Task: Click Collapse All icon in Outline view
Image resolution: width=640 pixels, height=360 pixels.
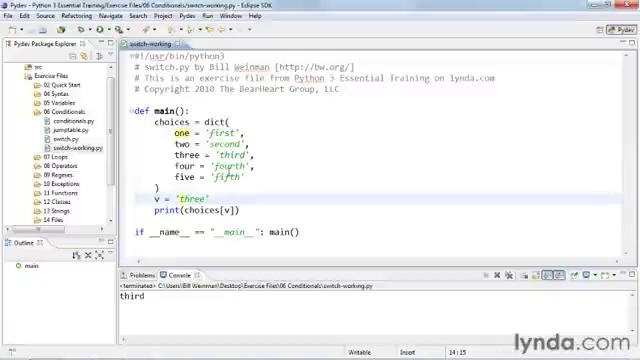Action: 88,256
